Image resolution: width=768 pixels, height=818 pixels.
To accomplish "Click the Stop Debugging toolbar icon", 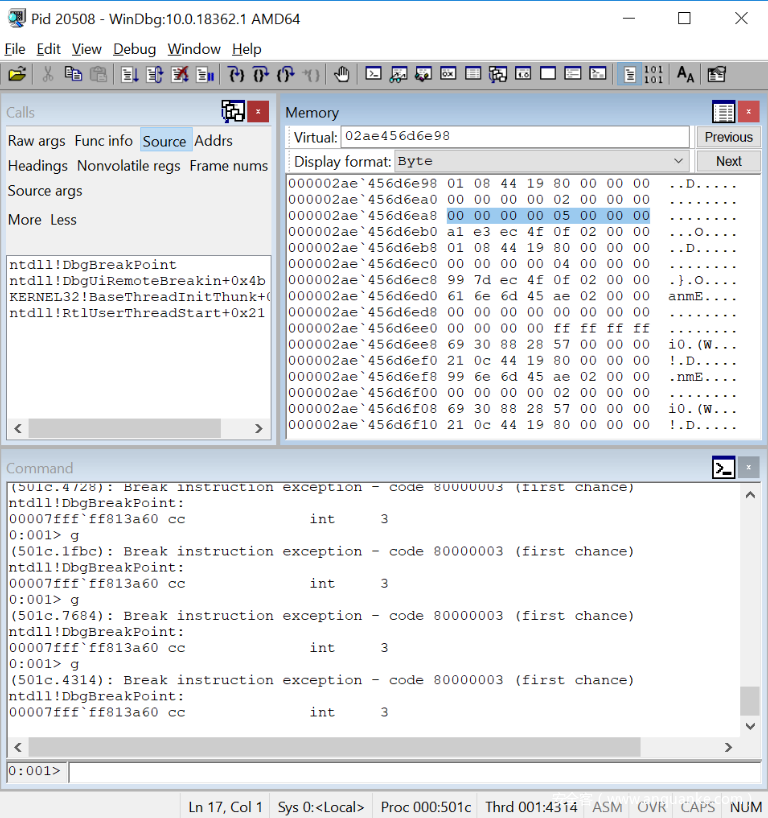I will (x=180, y=74).
